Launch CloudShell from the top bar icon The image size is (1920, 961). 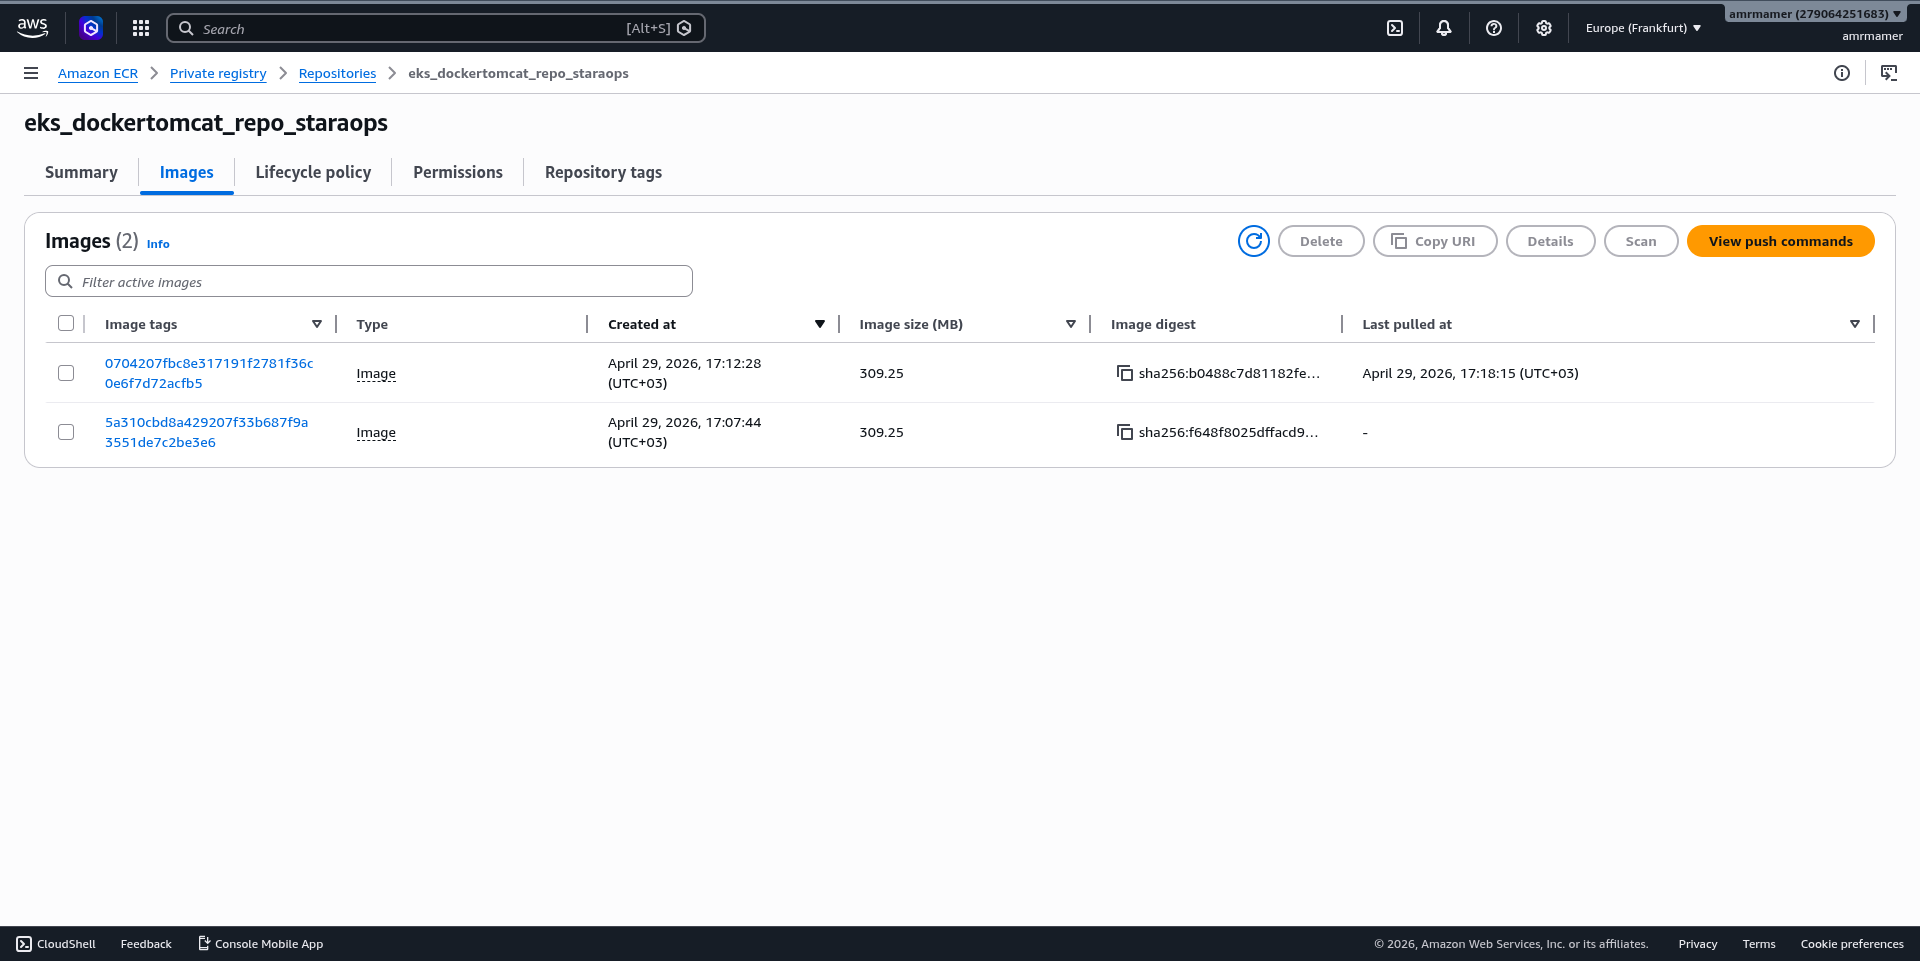click(x=1395, y=28)
